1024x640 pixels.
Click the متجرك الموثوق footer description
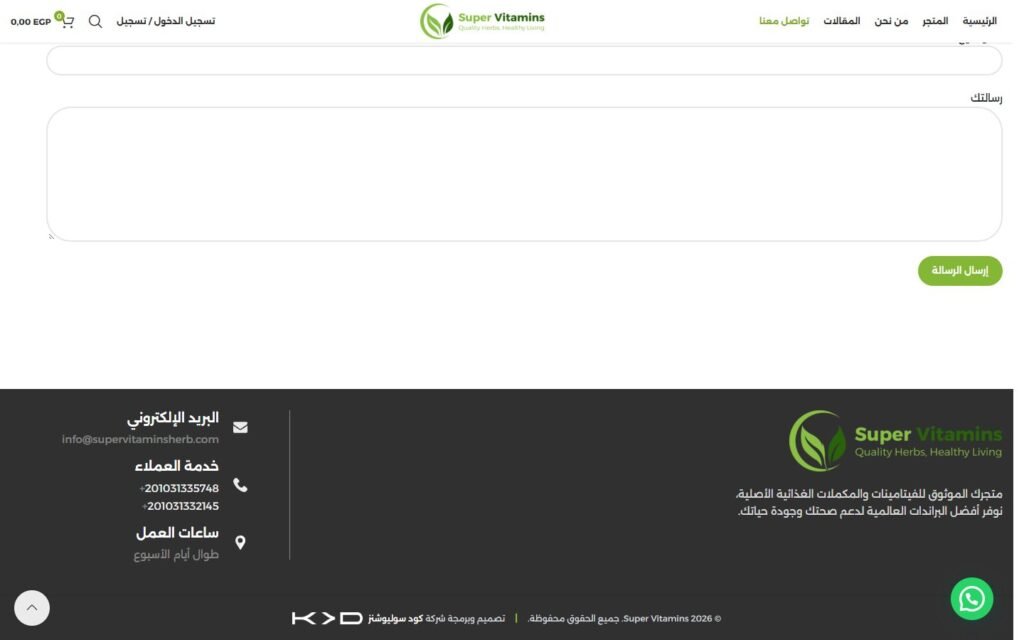pyautogui.click(x=869, y=502)
